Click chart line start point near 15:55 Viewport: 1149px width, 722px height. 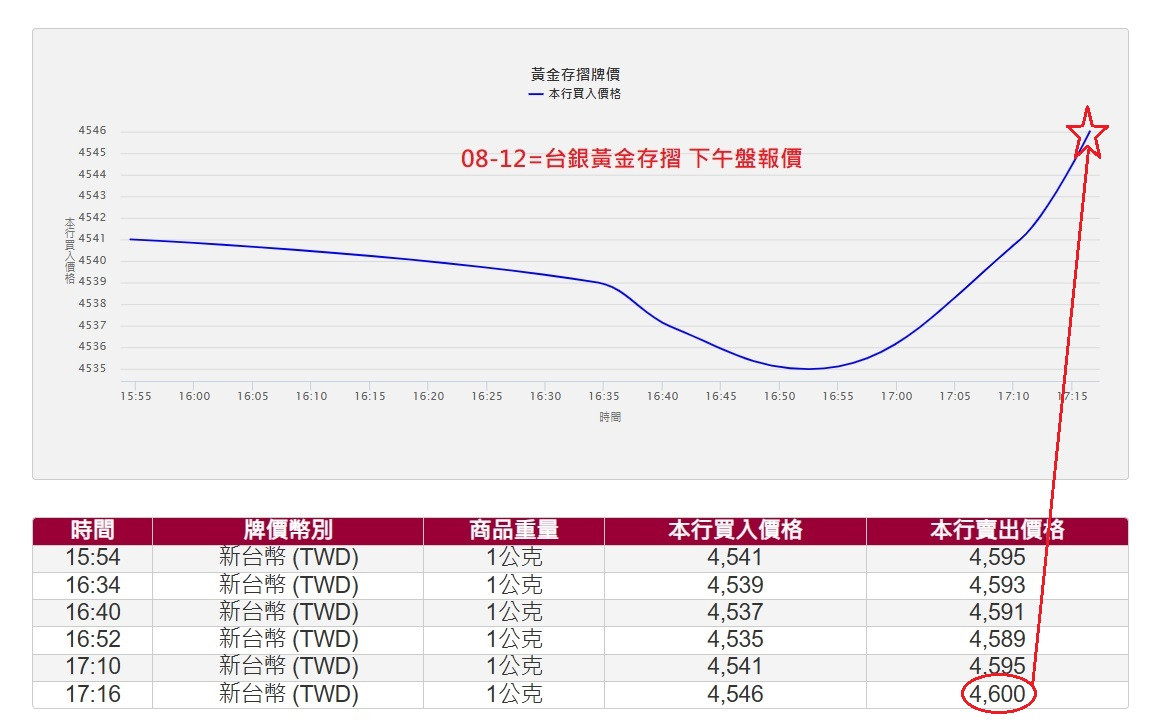(131, 239)
